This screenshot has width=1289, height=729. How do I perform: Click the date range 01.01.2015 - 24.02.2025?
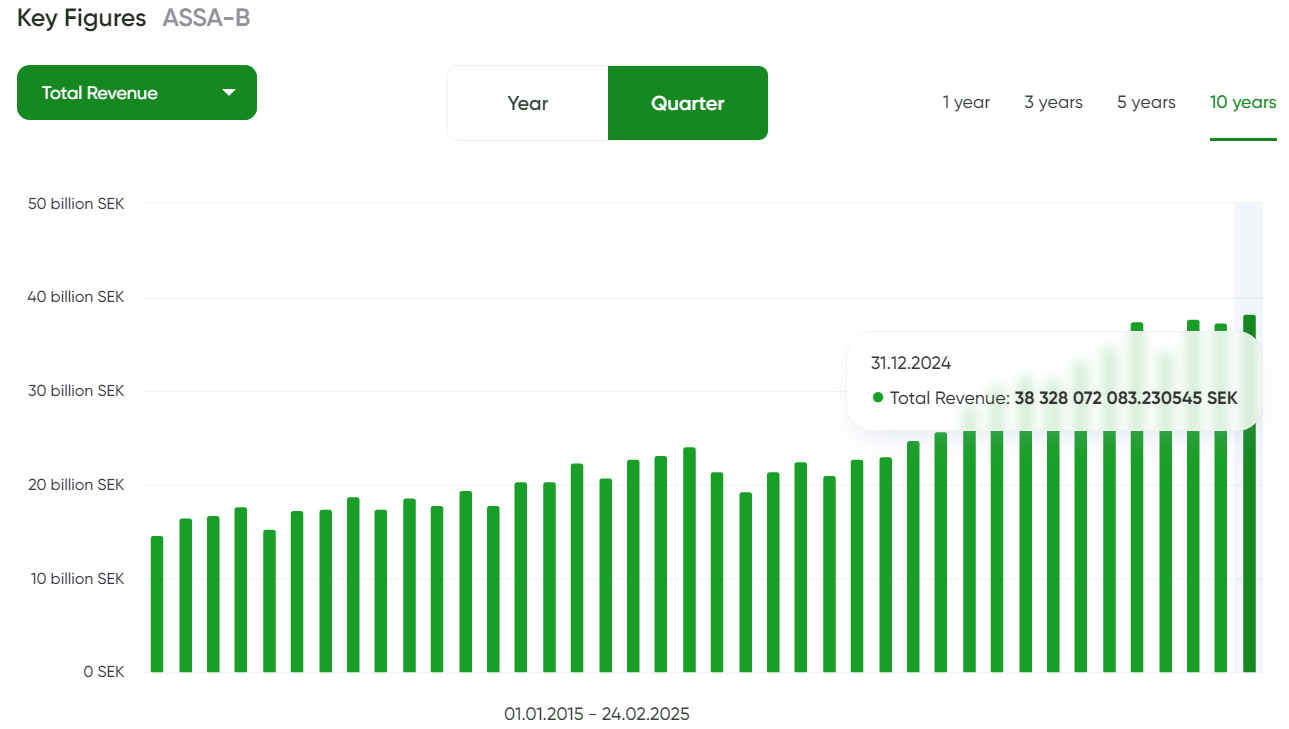pyautogui.click(x=597, y=714)
